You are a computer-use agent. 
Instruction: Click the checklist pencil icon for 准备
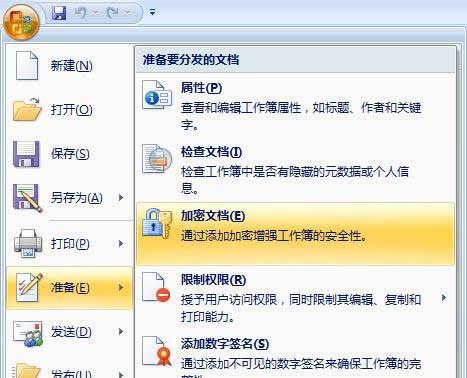click(x=29, y=287)
